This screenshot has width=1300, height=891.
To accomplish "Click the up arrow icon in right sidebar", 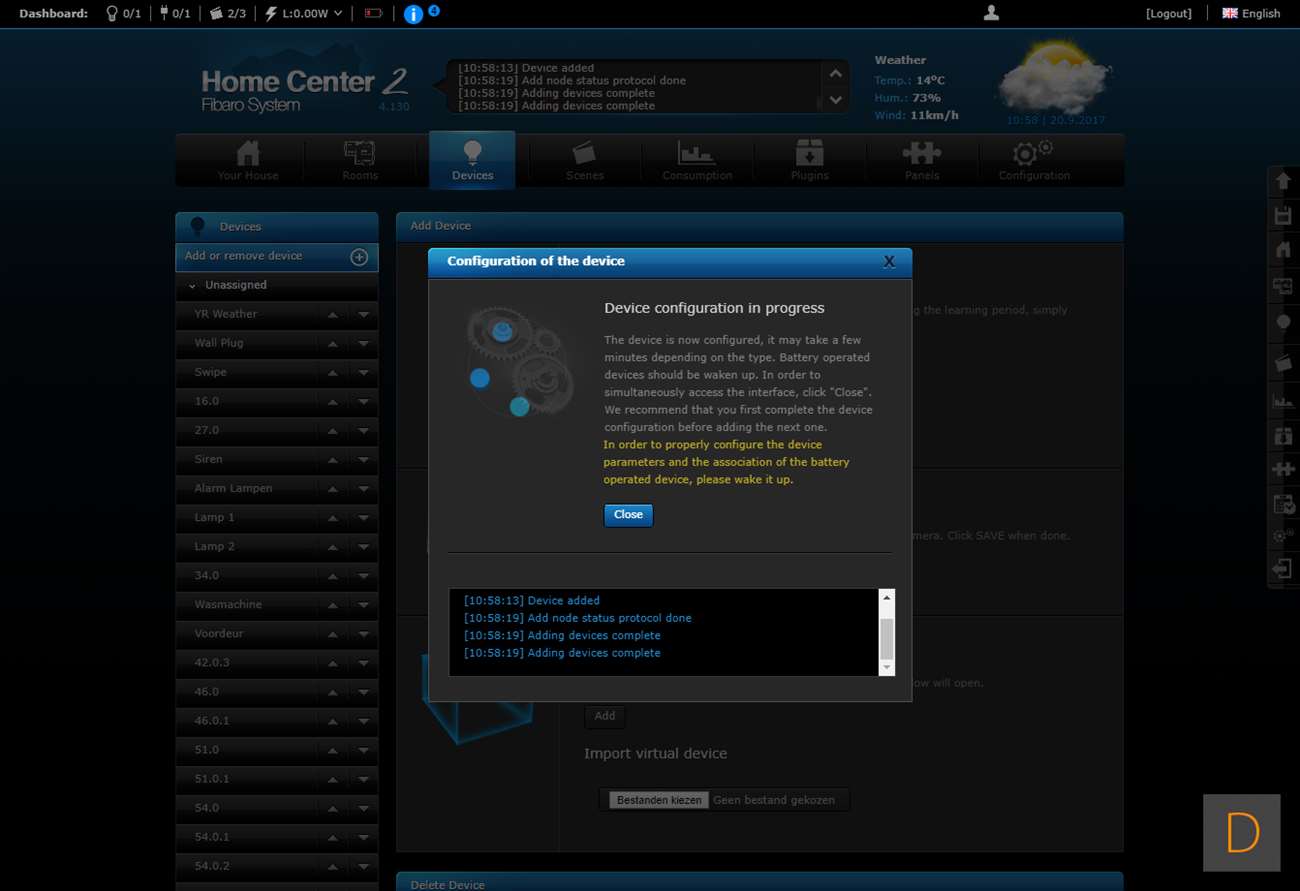I will 1283,182.
